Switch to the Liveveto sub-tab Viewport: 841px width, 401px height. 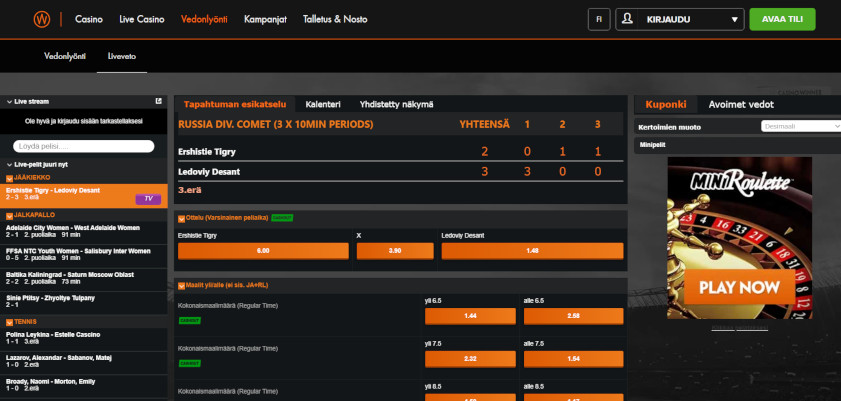122,56
